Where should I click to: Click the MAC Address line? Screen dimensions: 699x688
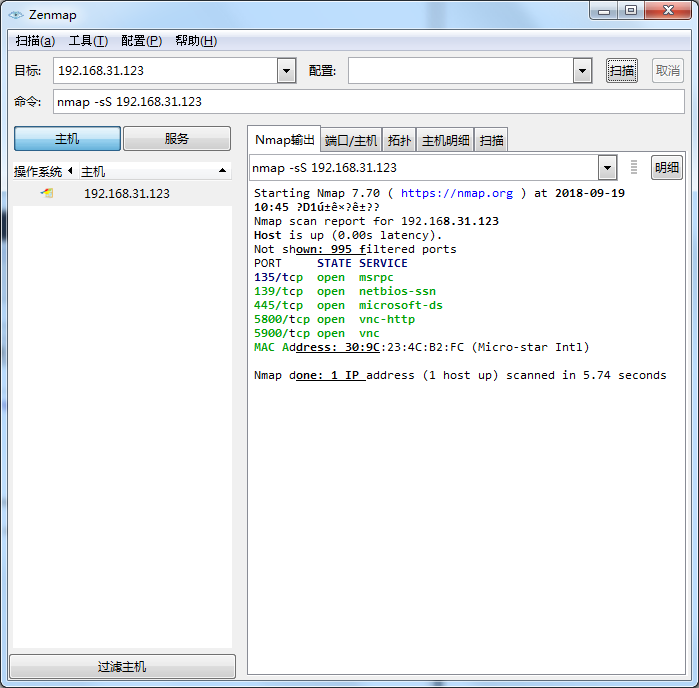(x=421, y=347)
